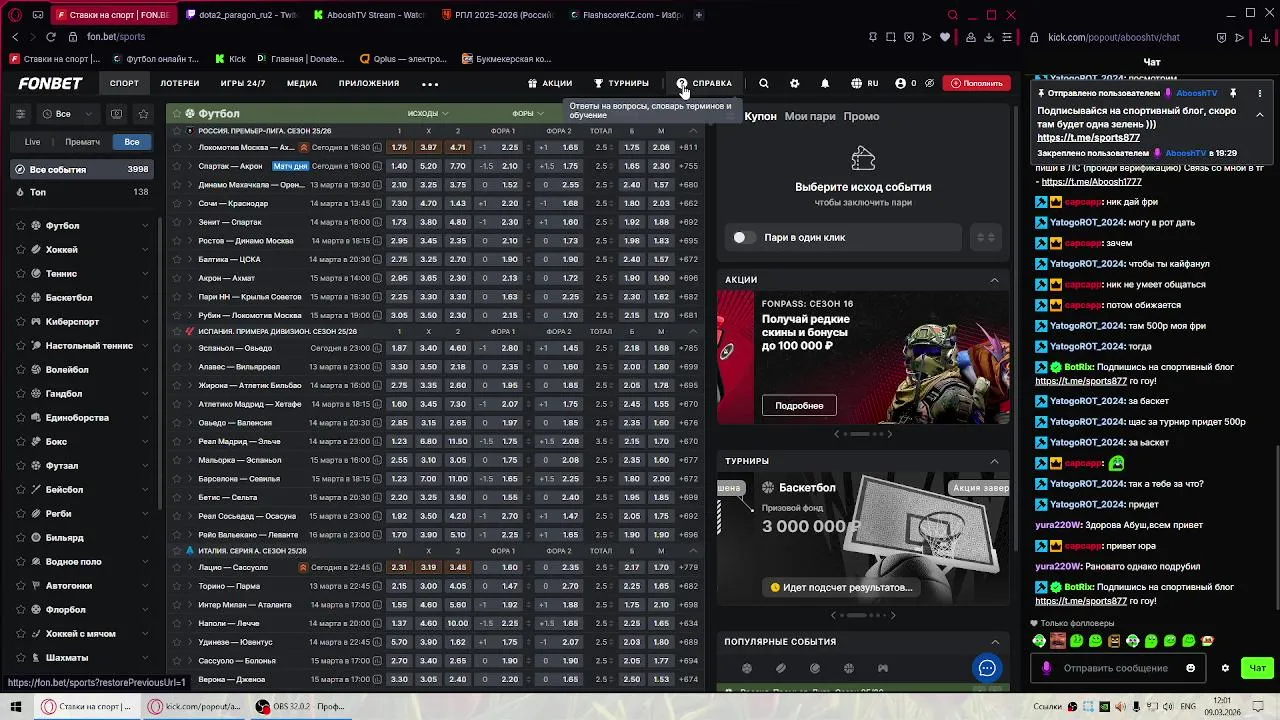Click odds 1.75 for Локомотив Москва win
1280x720 pixels.
(x=399, y=147)
